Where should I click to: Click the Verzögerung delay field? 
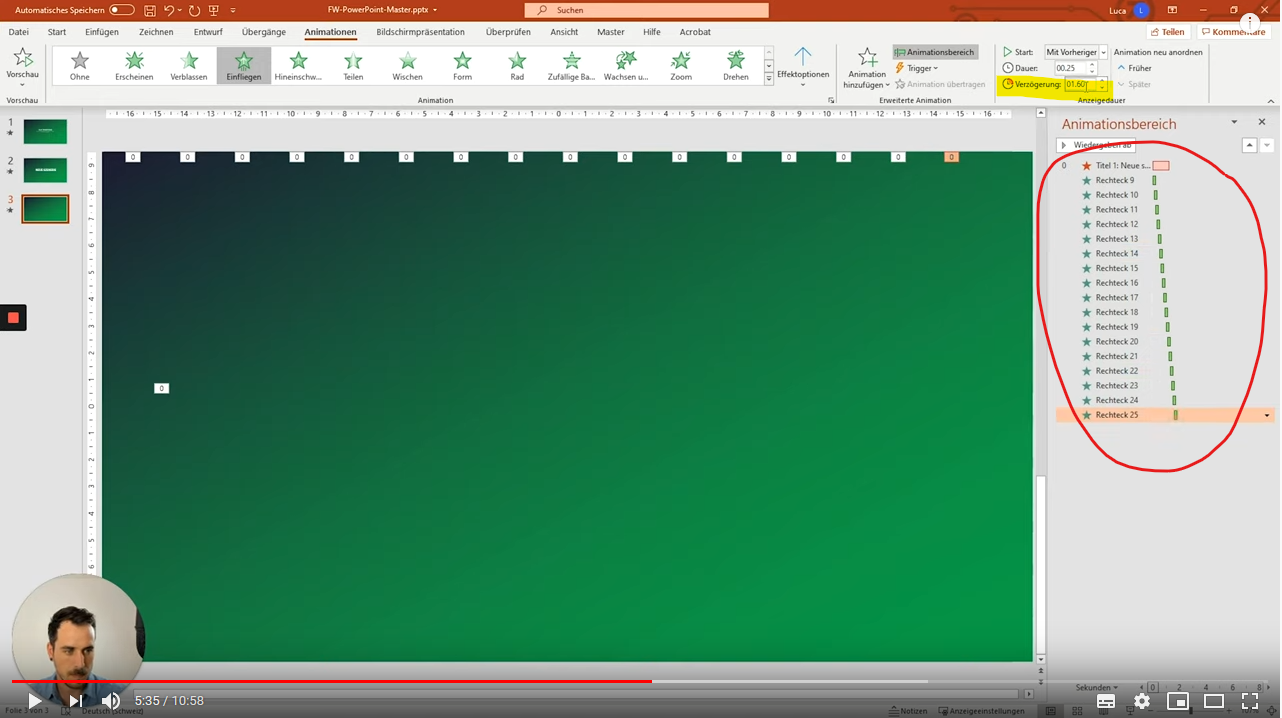1080,84
